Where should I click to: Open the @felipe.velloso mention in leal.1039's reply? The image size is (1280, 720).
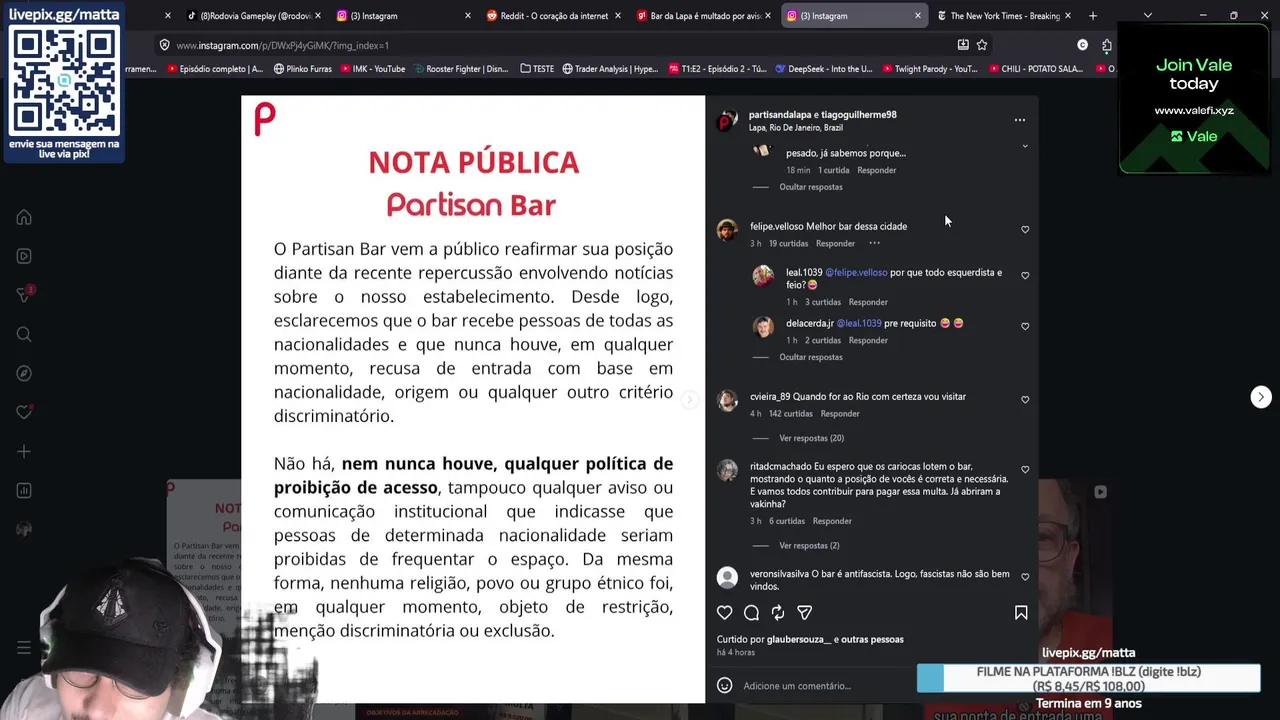[856, 272]
